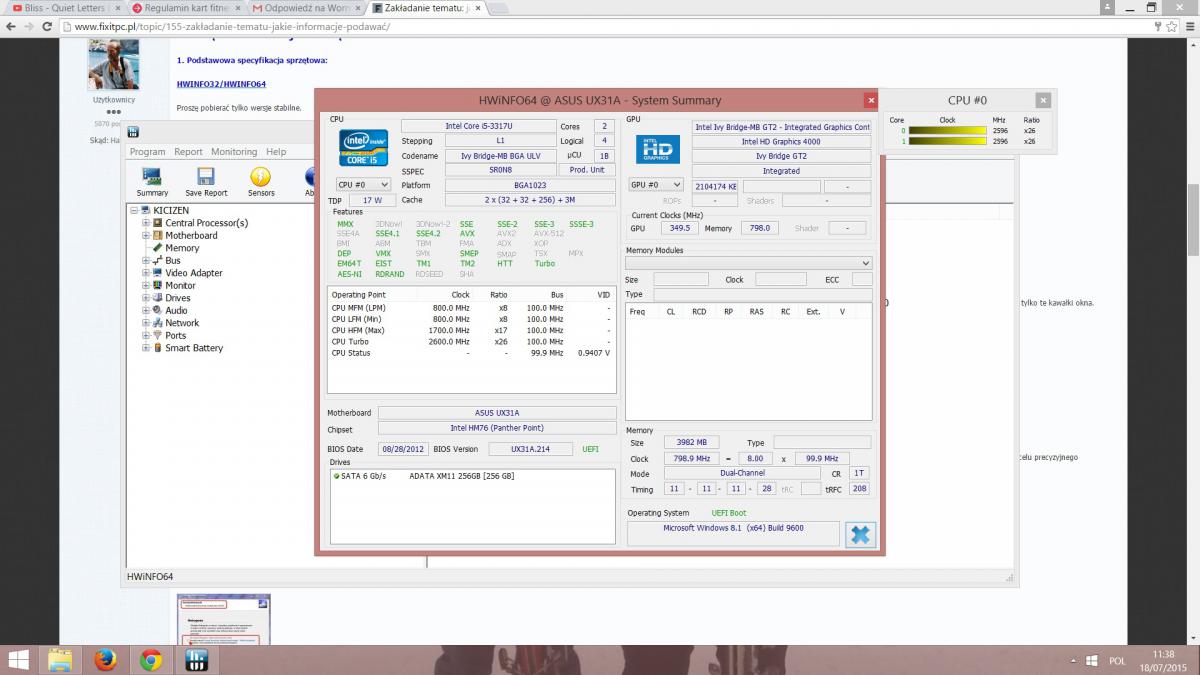Viewport: 1200px width, 675px height.
Task: Go back in Chrome browser
Action: (10, 26)
